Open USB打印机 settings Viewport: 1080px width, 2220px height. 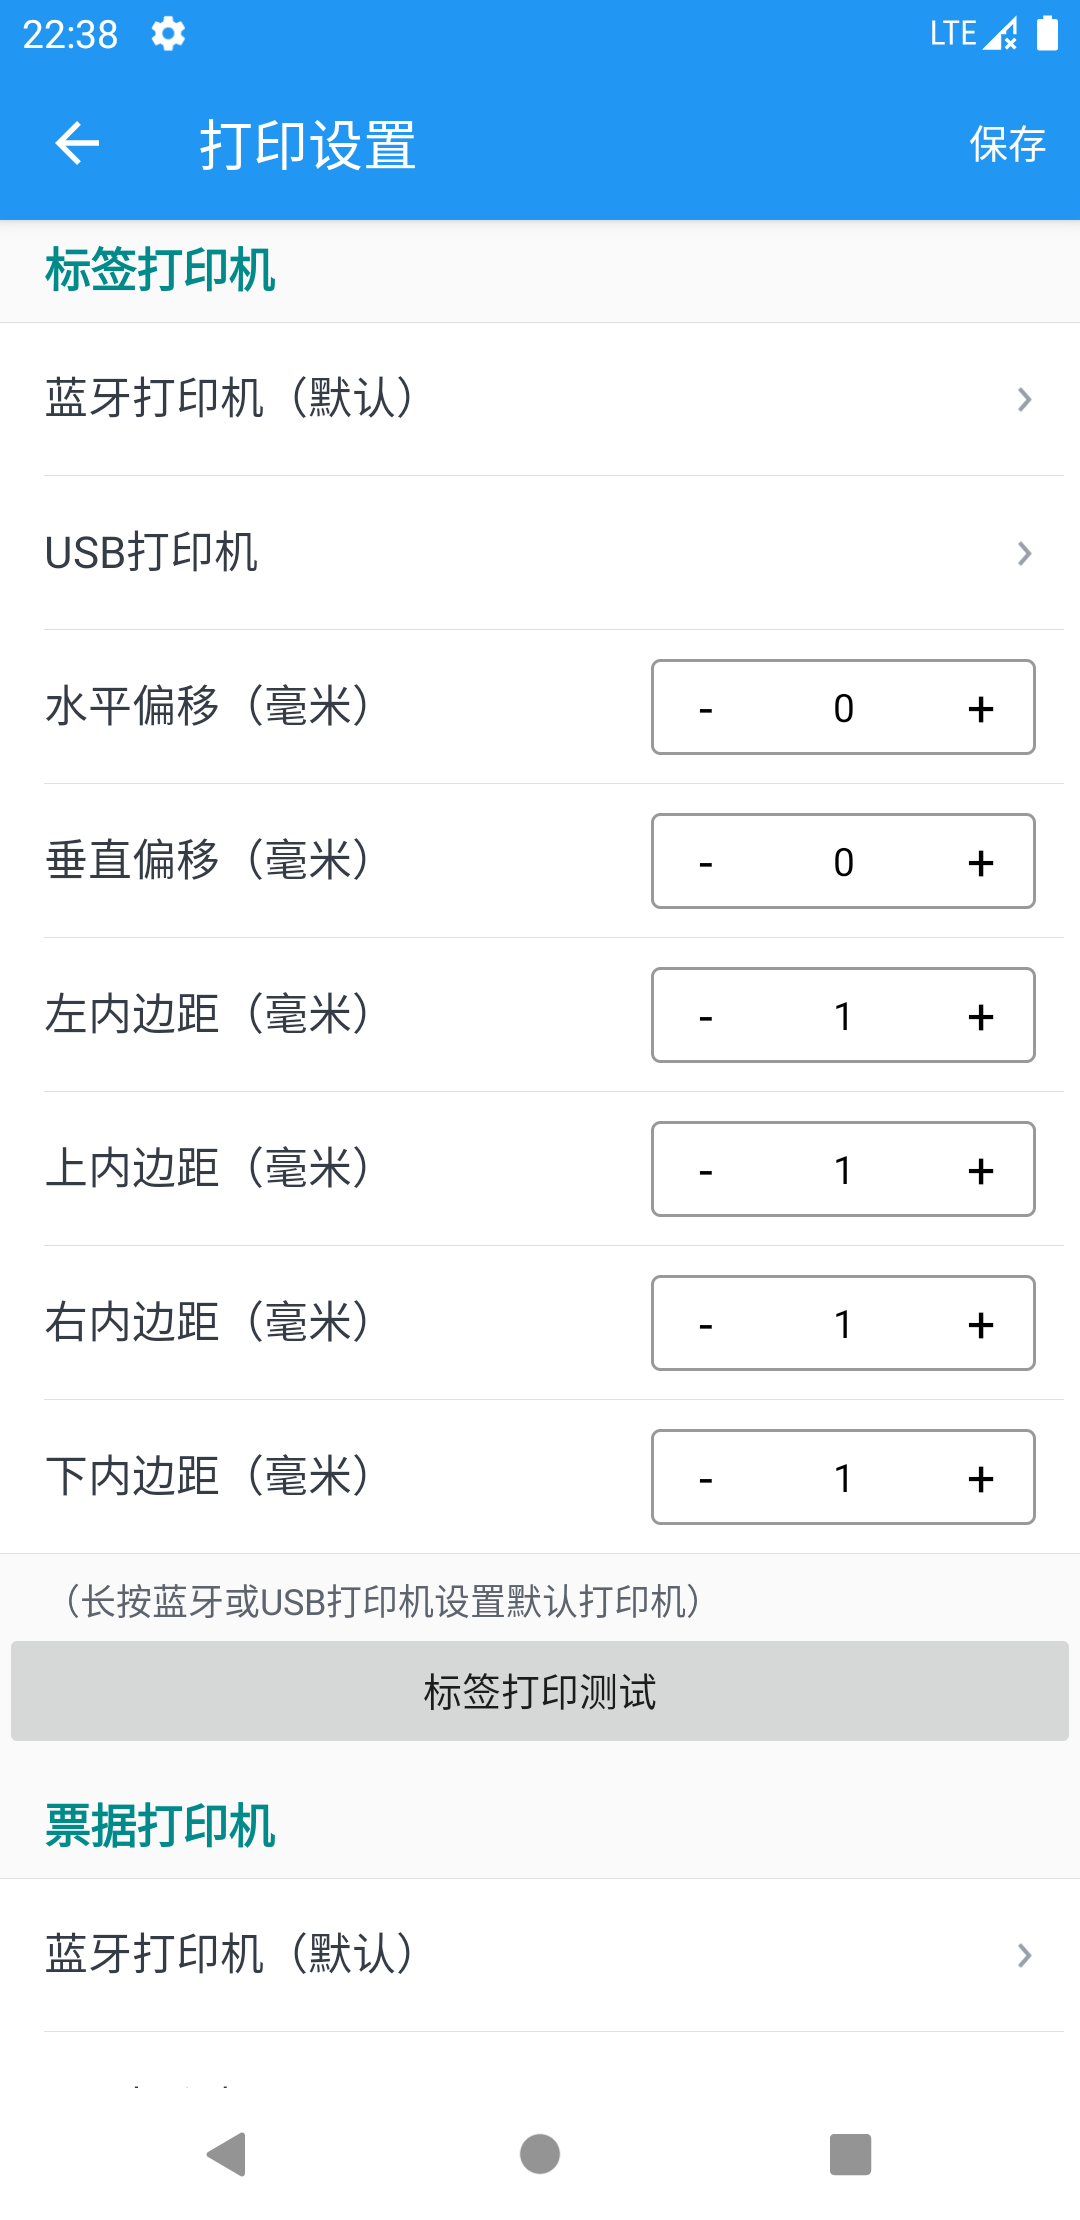pyautogui.click(x=152, y=553)
